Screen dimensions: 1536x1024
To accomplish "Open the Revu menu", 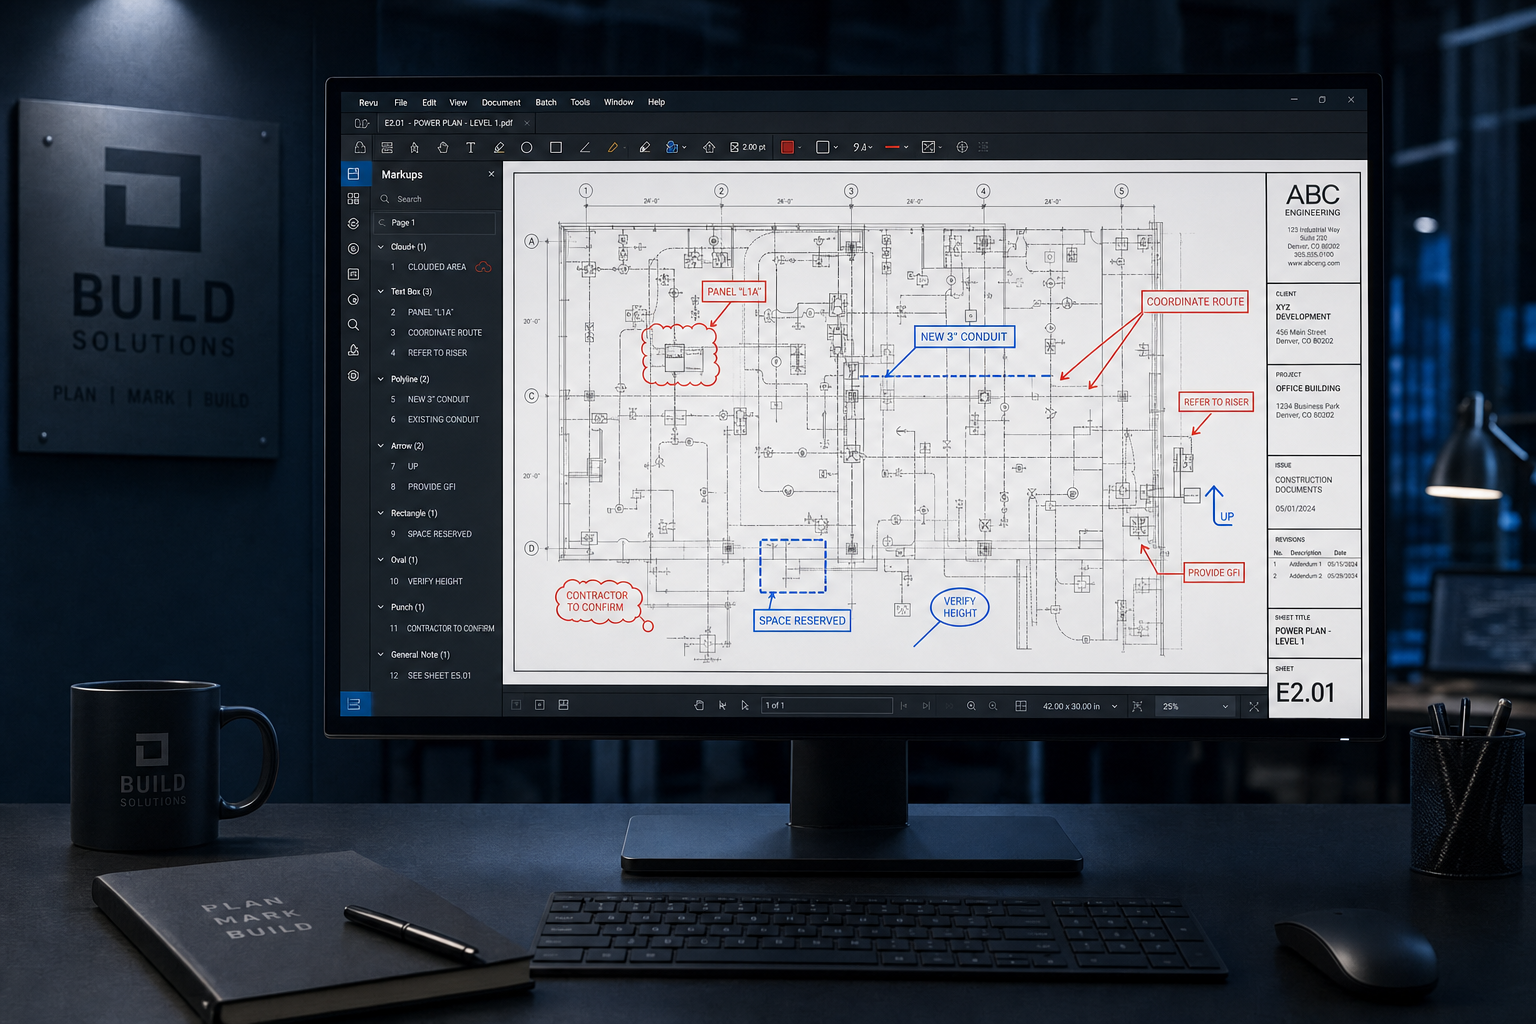I will 369,102.
